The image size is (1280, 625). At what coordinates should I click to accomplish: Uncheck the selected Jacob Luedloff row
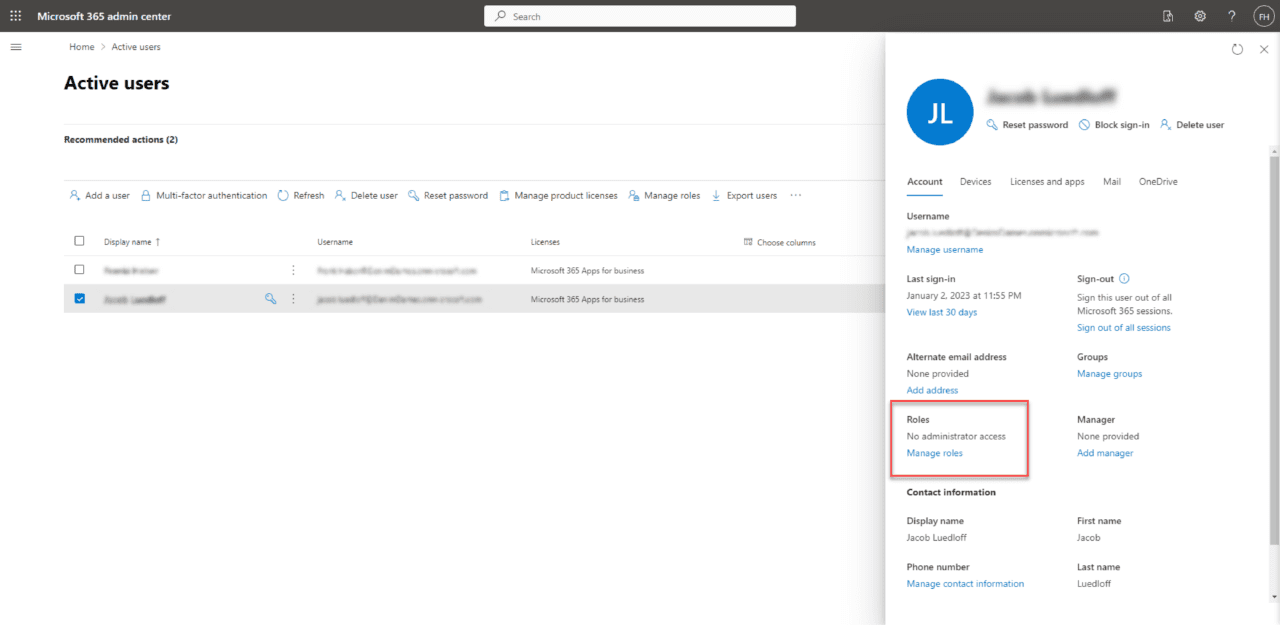point(80,298)
